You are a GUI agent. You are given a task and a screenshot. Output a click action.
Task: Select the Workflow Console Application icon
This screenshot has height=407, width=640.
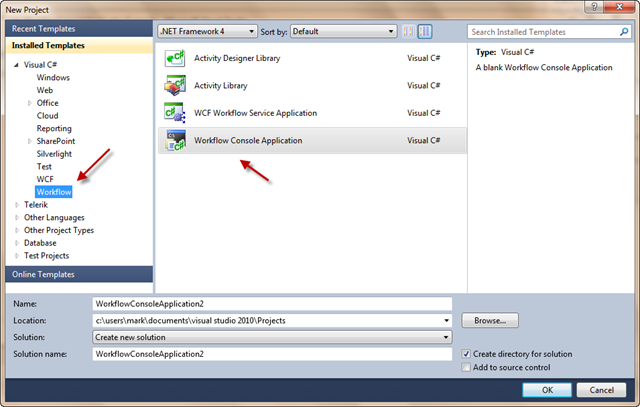[176, 140]
